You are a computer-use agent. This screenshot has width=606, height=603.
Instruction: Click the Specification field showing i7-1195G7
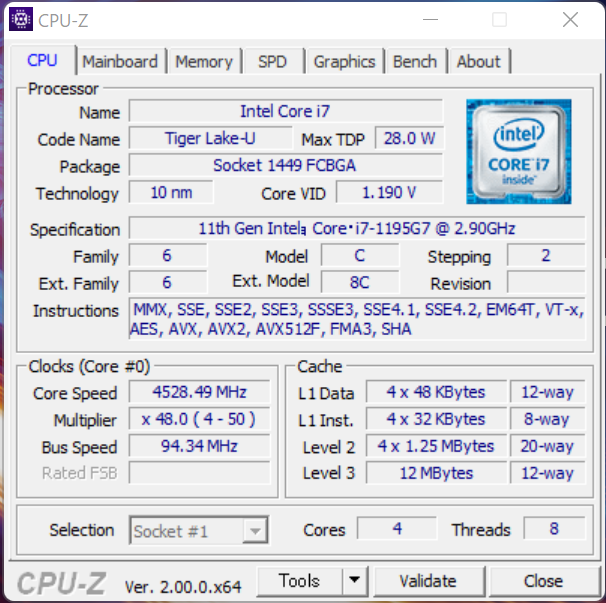tap(357, 228)
